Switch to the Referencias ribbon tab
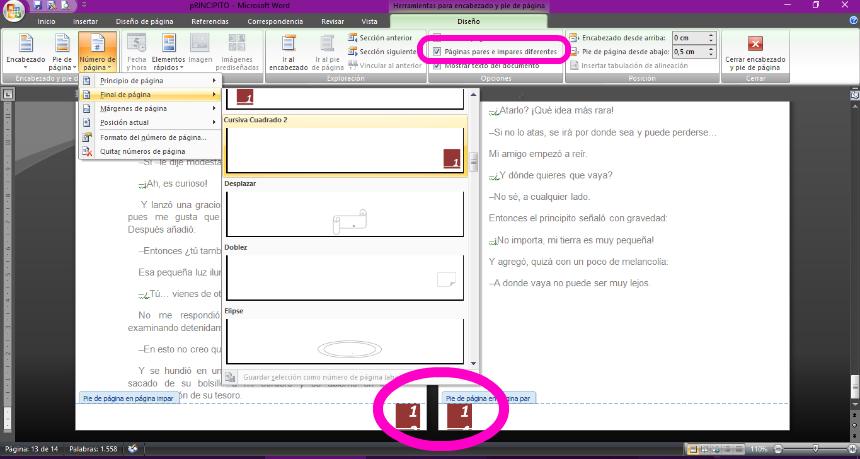Image resolution: width=860 pixels, height=459 pixels. tap(209, 21)
